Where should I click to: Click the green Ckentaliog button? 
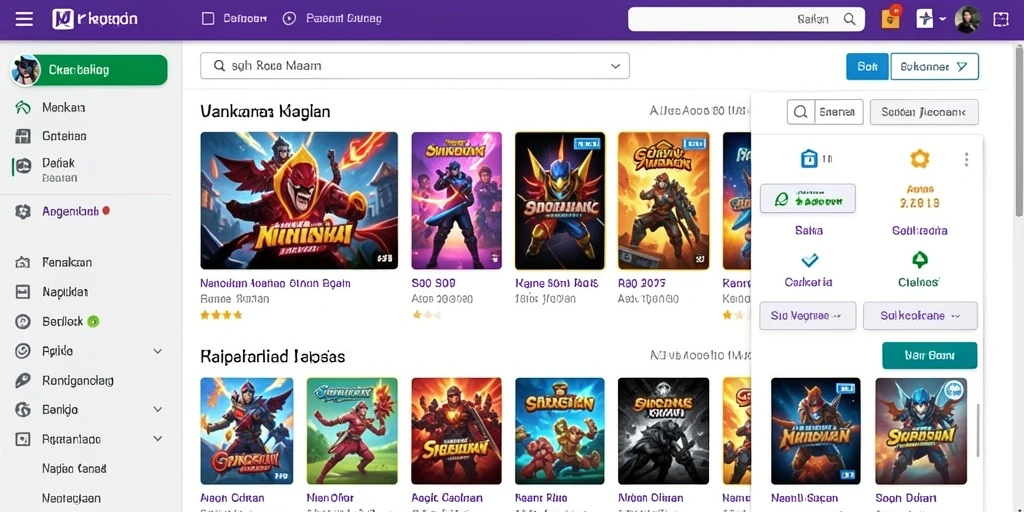tap(99, 70)
